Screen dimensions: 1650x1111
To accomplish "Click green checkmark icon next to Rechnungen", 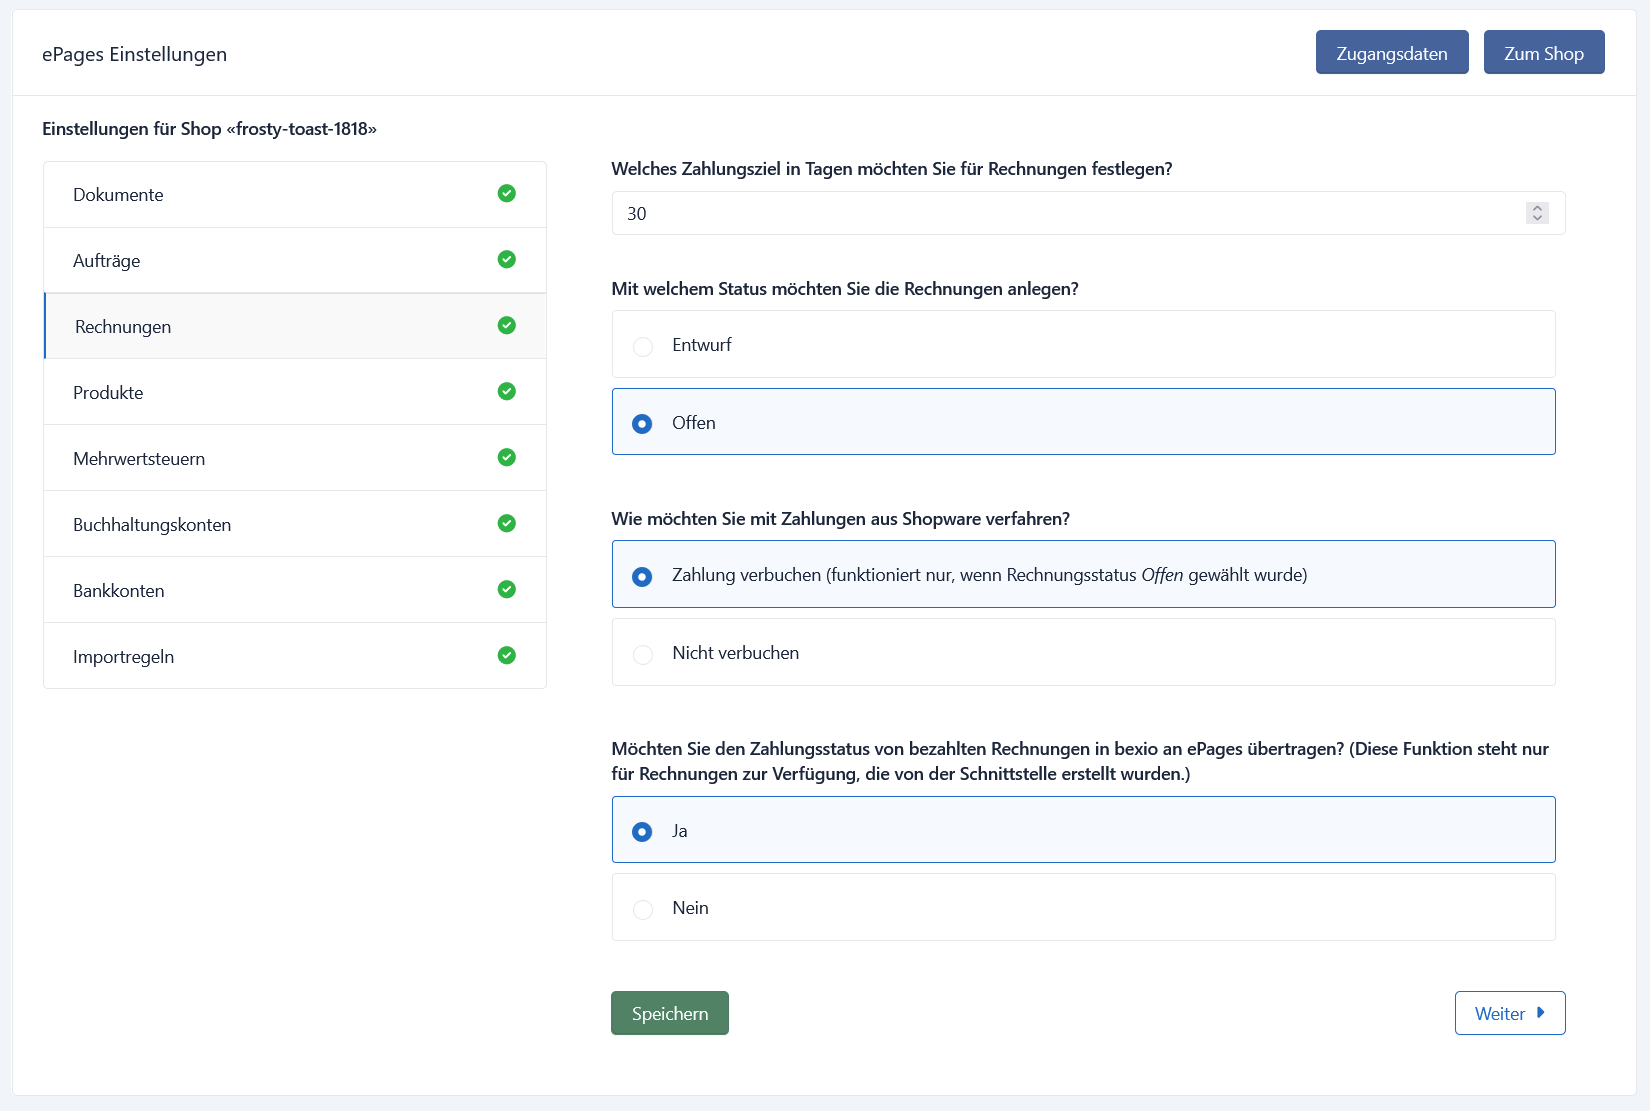I will click(x=507, y=325).
